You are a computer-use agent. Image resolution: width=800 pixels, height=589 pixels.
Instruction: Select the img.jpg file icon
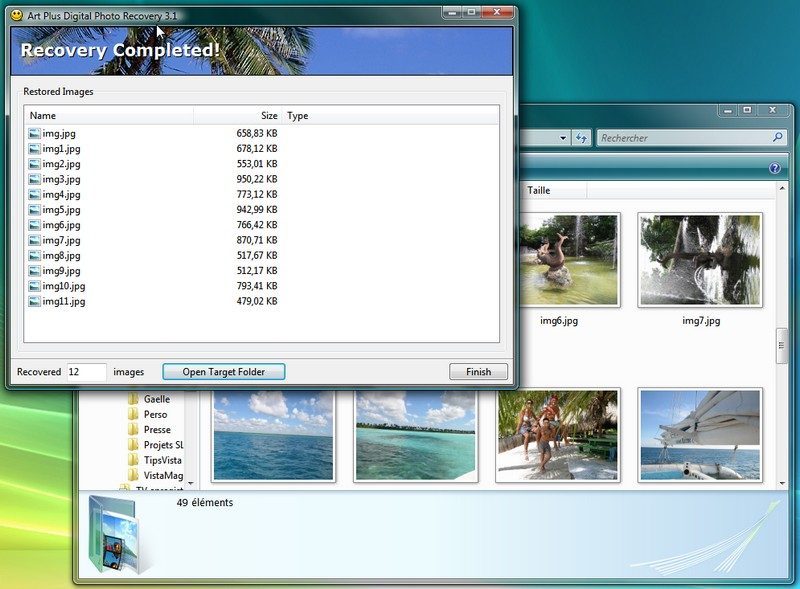(35, 134)
